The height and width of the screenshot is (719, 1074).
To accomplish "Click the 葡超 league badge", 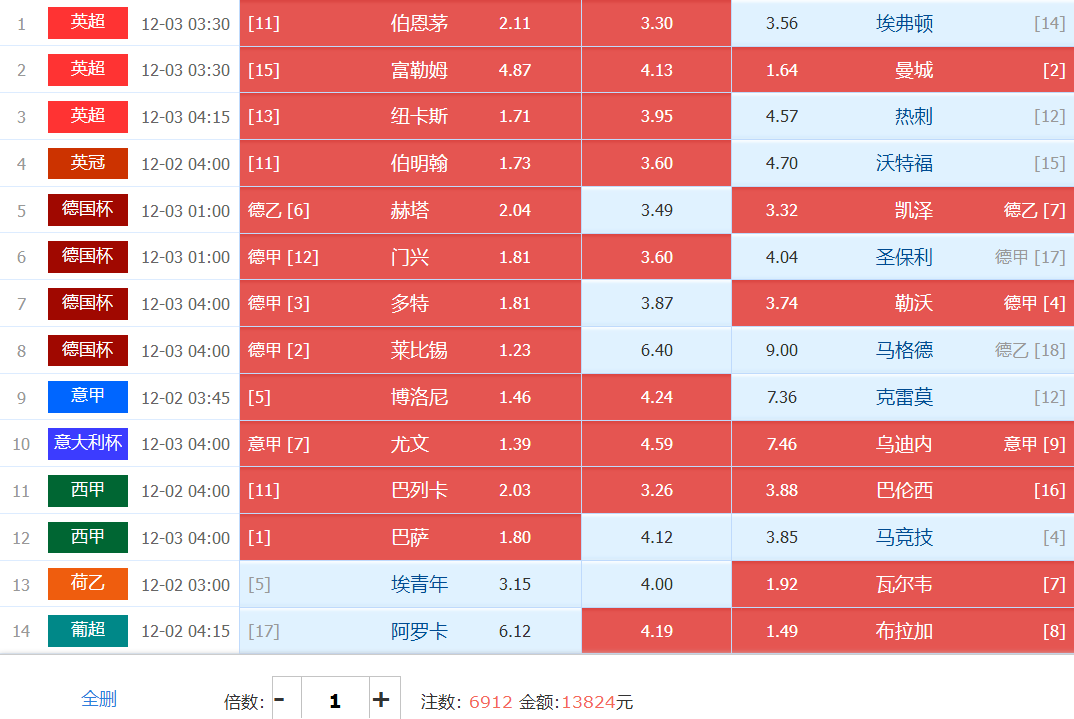I will pyautogui.click(x=88, y=631).
